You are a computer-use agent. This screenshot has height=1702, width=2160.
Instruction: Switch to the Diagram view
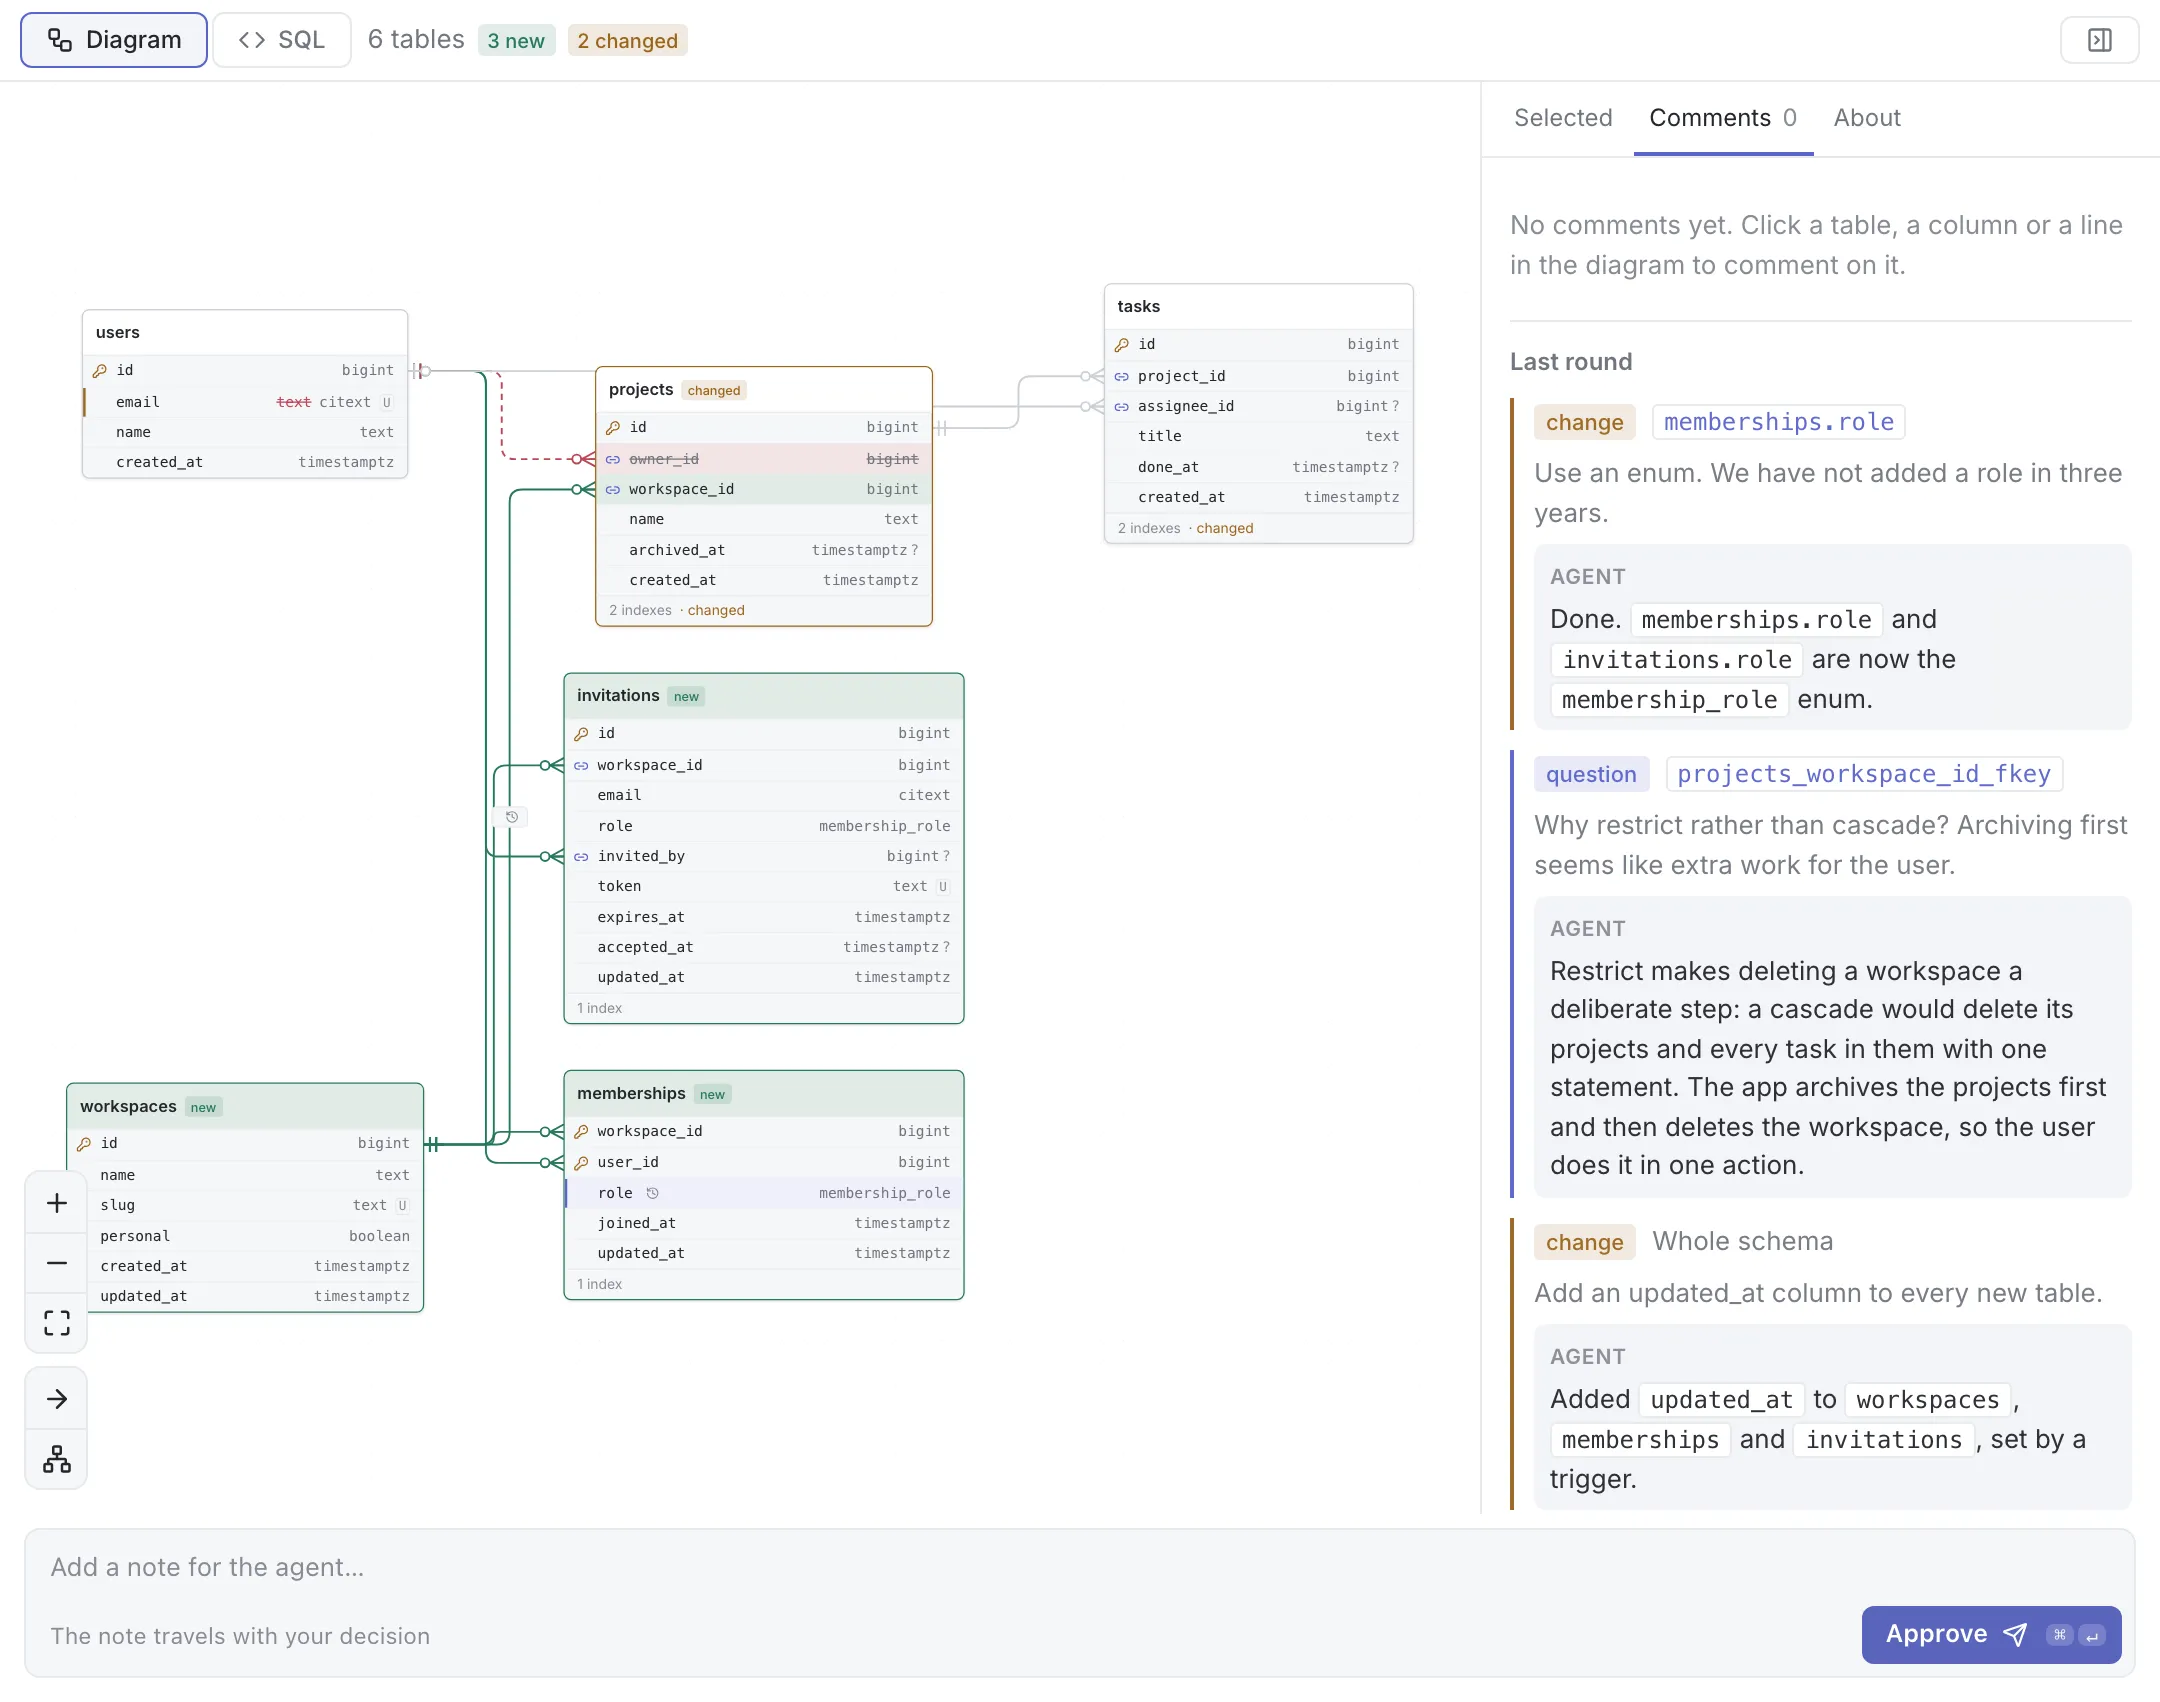click(114, 40)
